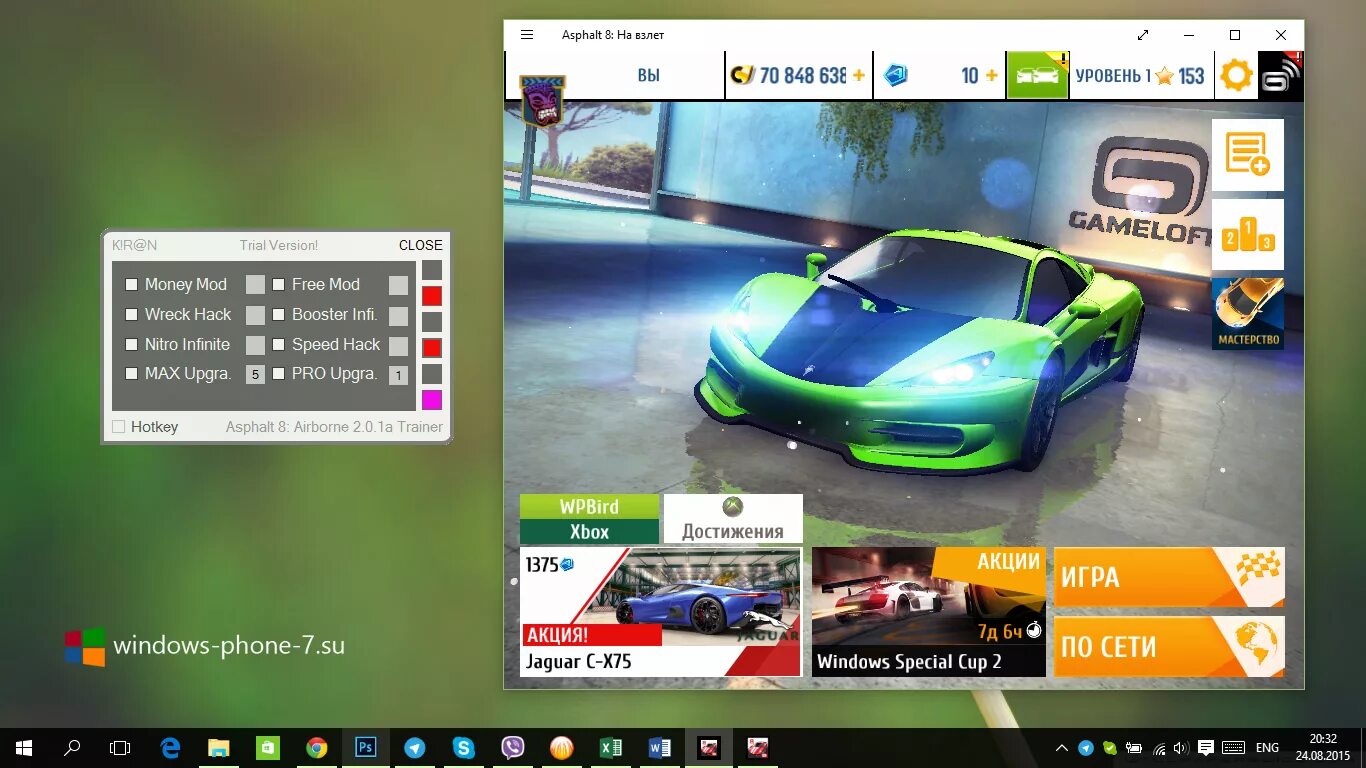Launch Google Chrome from the taskbar
This screenshot has width=1366, height=768.
pyautogui.click(x=317, y=747)
